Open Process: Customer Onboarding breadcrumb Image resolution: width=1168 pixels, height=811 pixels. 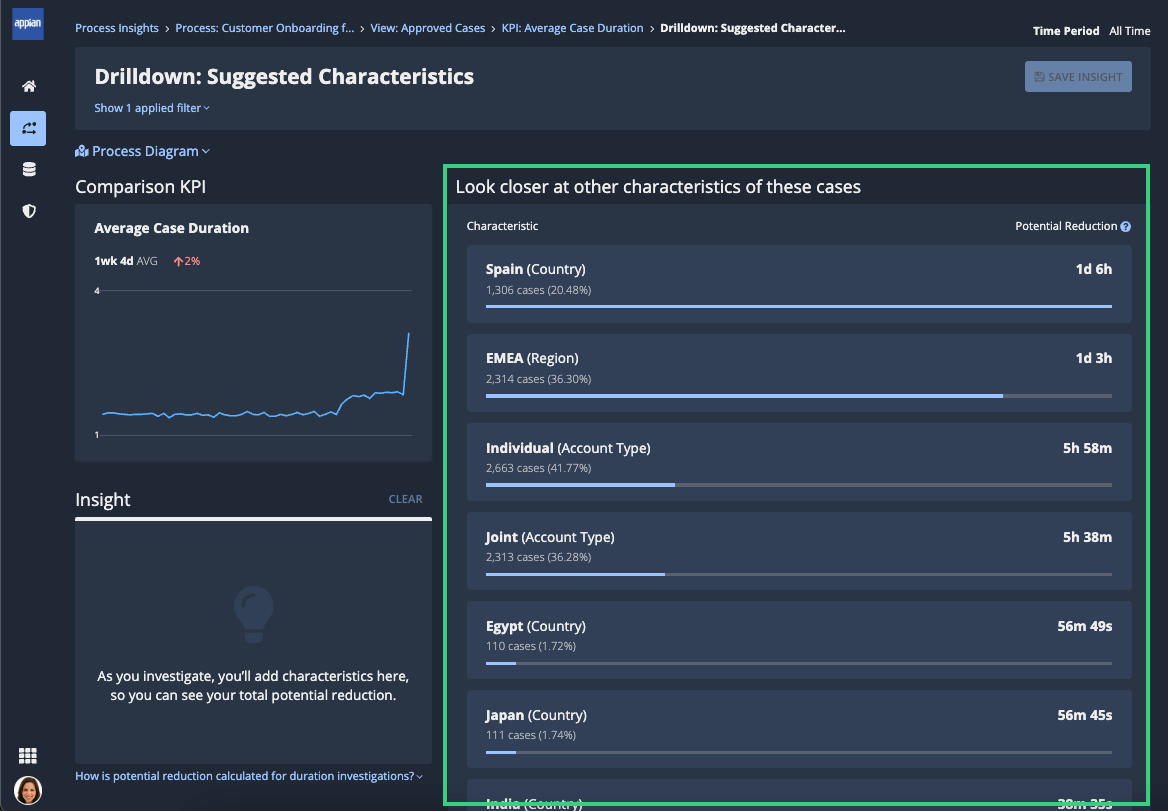(264, 28)
